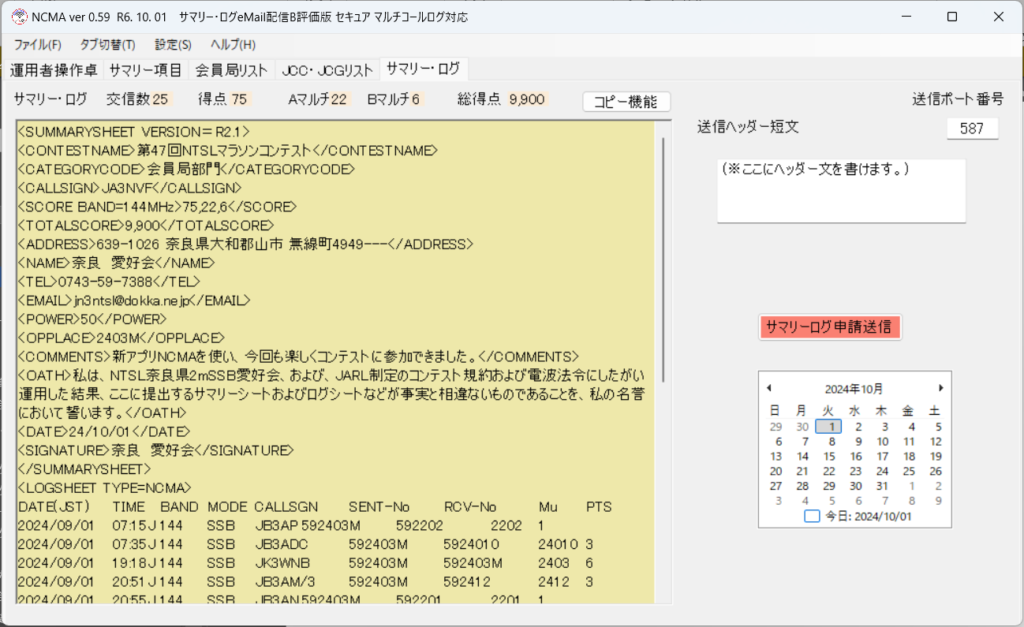The height and width of the screenshot is (627, 1024).
Task: Open the ヘルプ(H) menu
Action: click(233, 45)
